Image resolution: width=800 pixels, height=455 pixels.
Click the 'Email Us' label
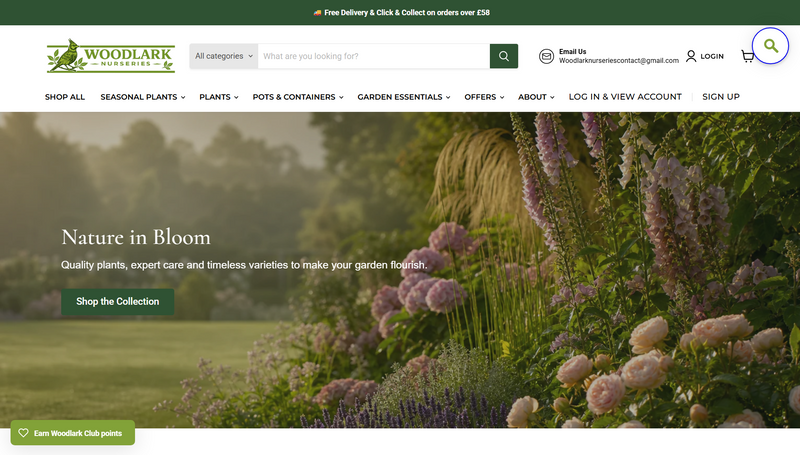(x=572, y=52)
